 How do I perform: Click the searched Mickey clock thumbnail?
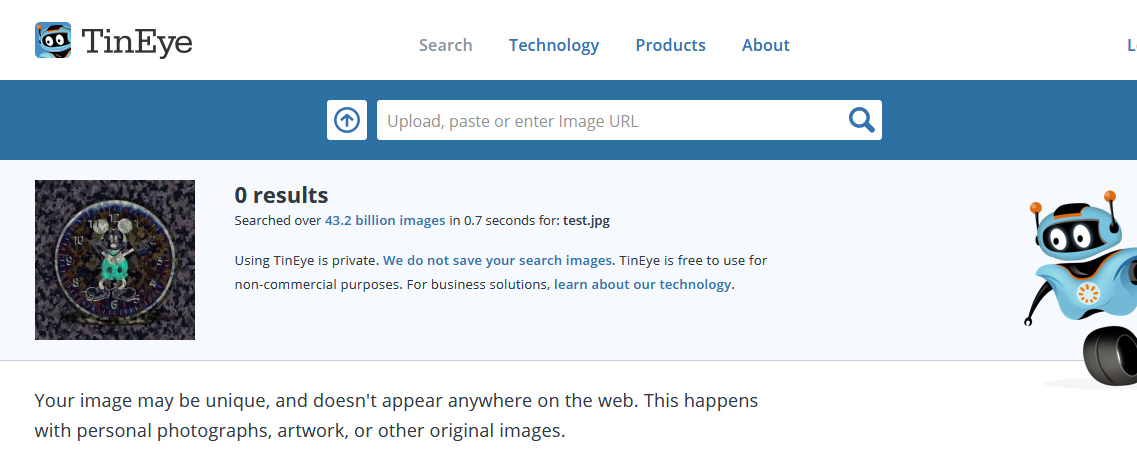click(115, 260)
